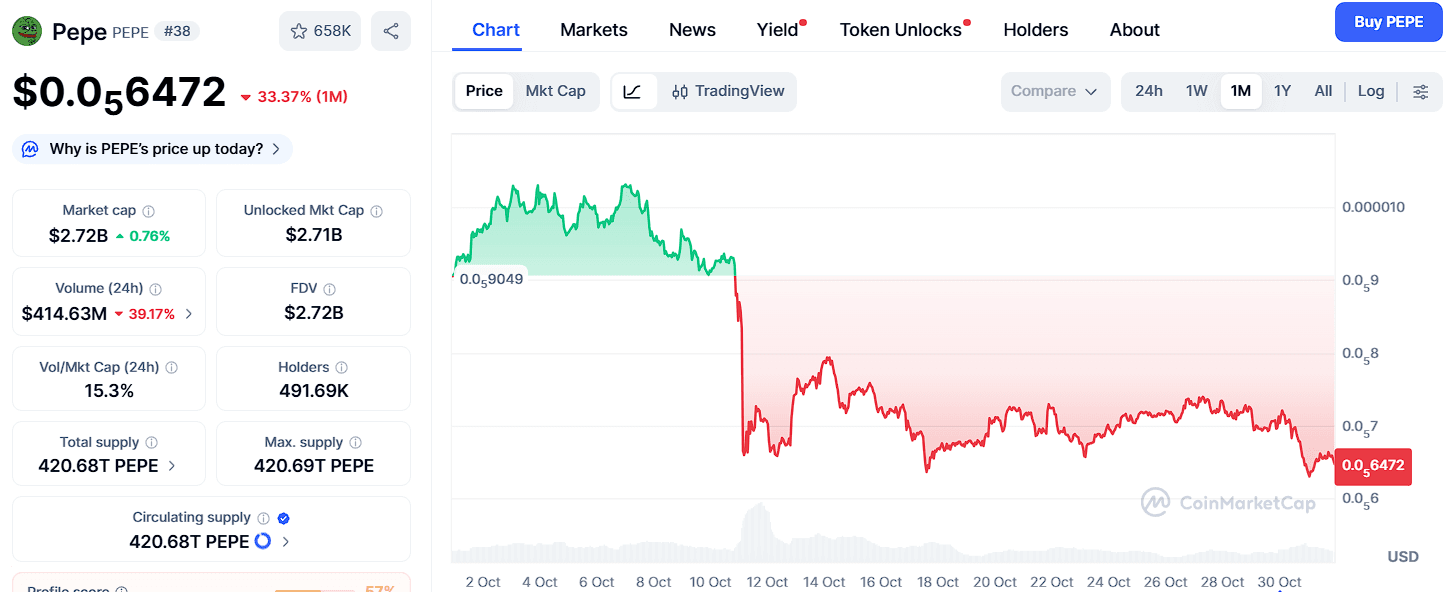
Task: Click Market cap info icon
Action: pyautogui.click(x=149, y=211)
